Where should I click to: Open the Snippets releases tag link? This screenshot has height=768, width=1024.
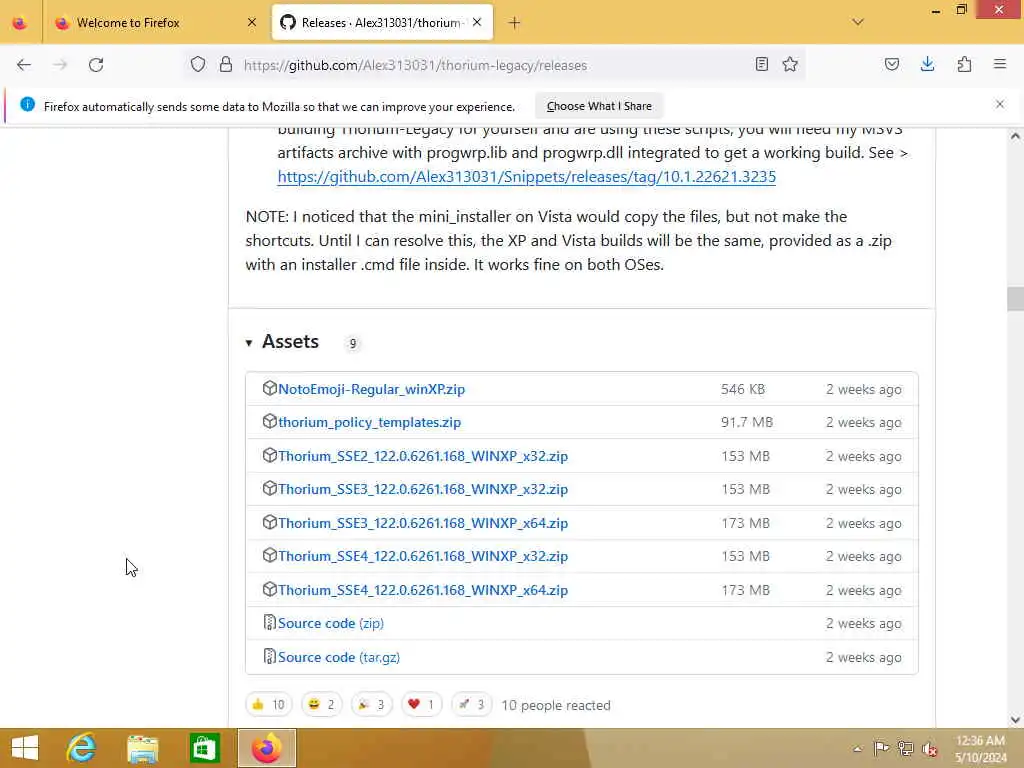526,177
